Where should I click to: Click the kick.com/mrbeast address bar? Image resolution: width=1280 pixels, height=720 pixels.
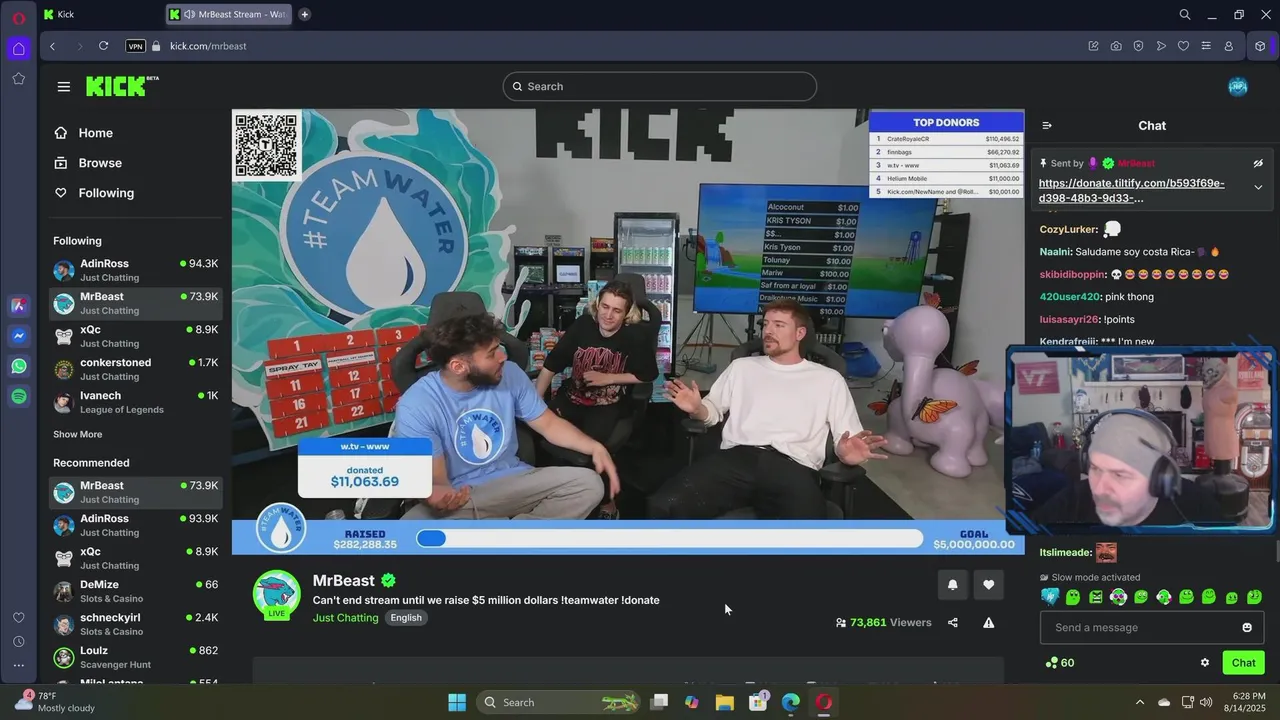[x=208, y=46]
